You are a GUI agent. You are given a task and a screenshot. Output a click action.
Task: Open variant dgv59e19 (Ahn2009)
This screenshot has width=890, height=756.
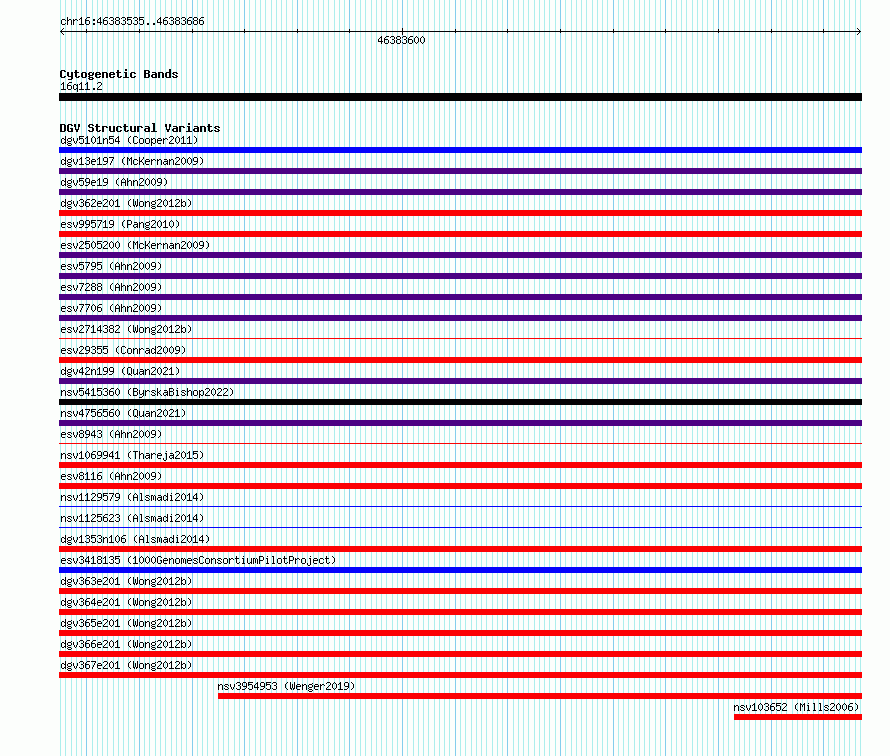pyautogui.click(x=114, y=182)
